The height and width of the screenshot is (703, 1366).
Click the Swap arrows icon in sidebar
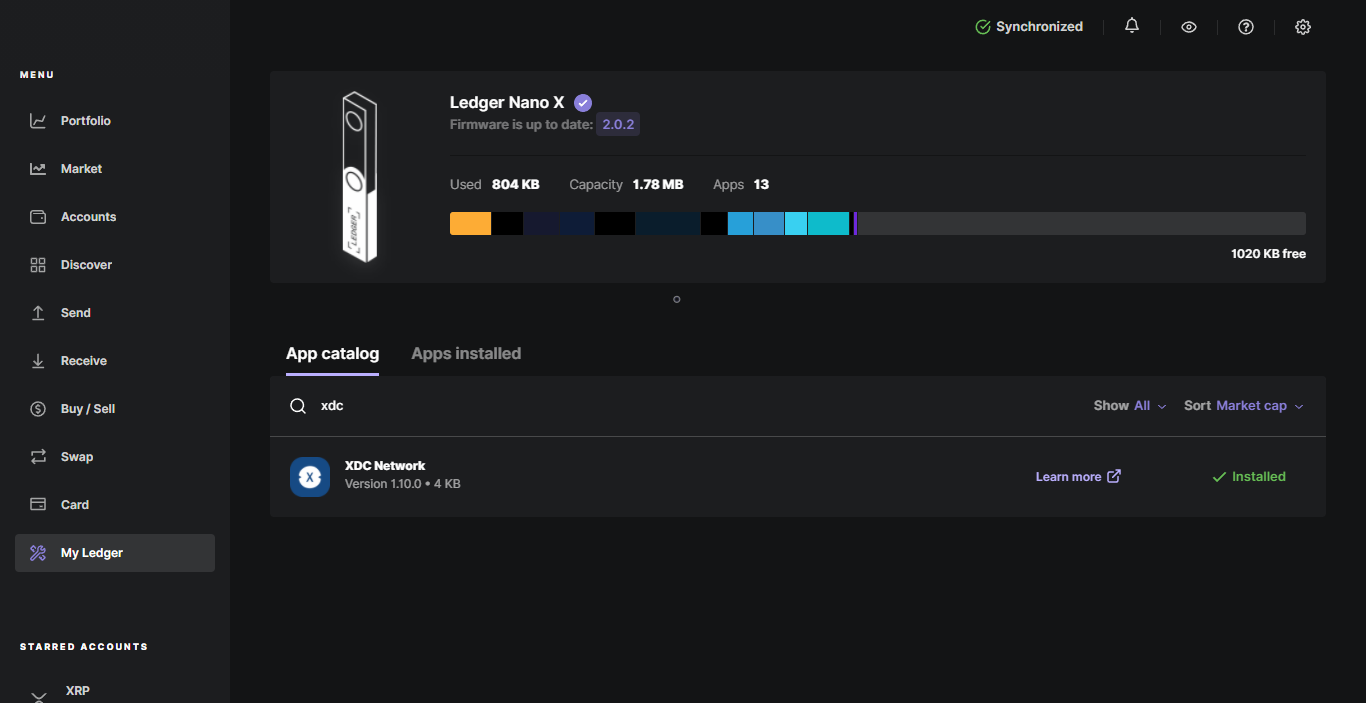(x=38, y=457)
